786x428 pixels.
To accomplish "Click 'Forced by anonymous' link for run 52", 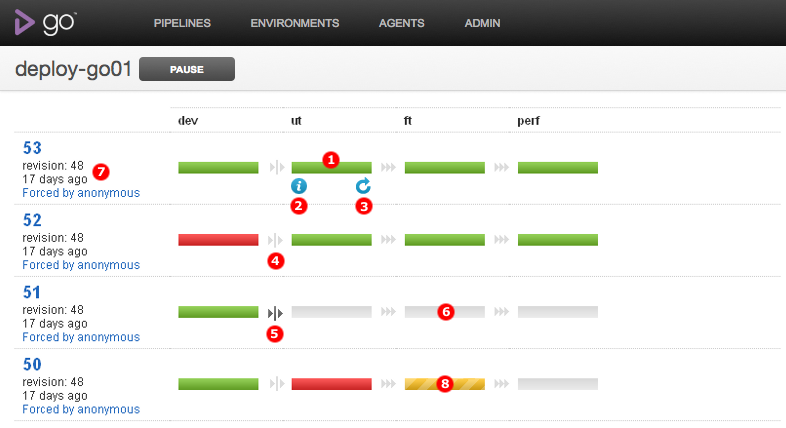I will click(80, 265).
